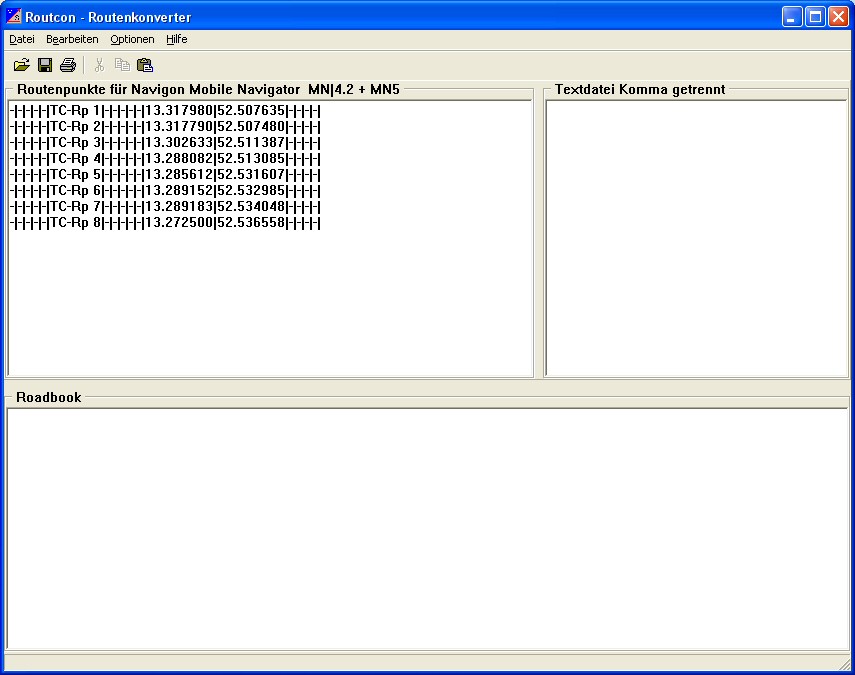Image resolution: width=855 pixels, height=675 pixels.
Task: Select the TC-Rp 5 route point line
Action: click(165, 174)
